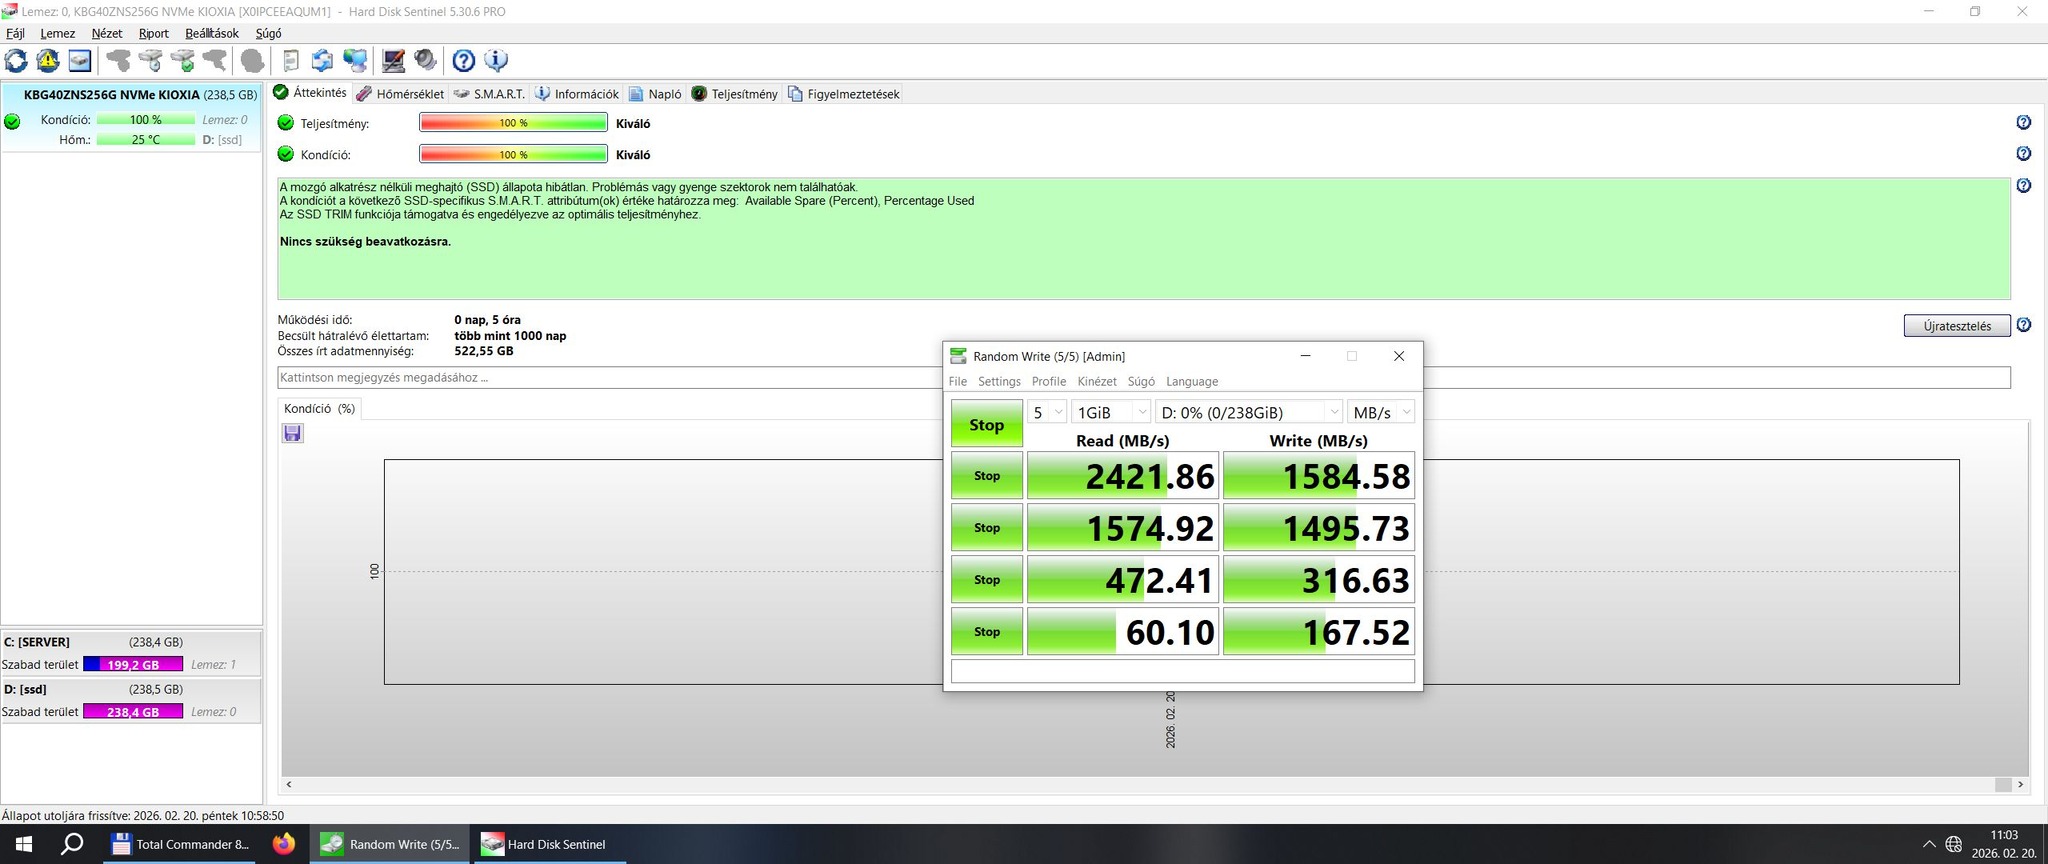Click Stop button beside 472.41 read result
2048x864 pixels.
tap(986, 580)
